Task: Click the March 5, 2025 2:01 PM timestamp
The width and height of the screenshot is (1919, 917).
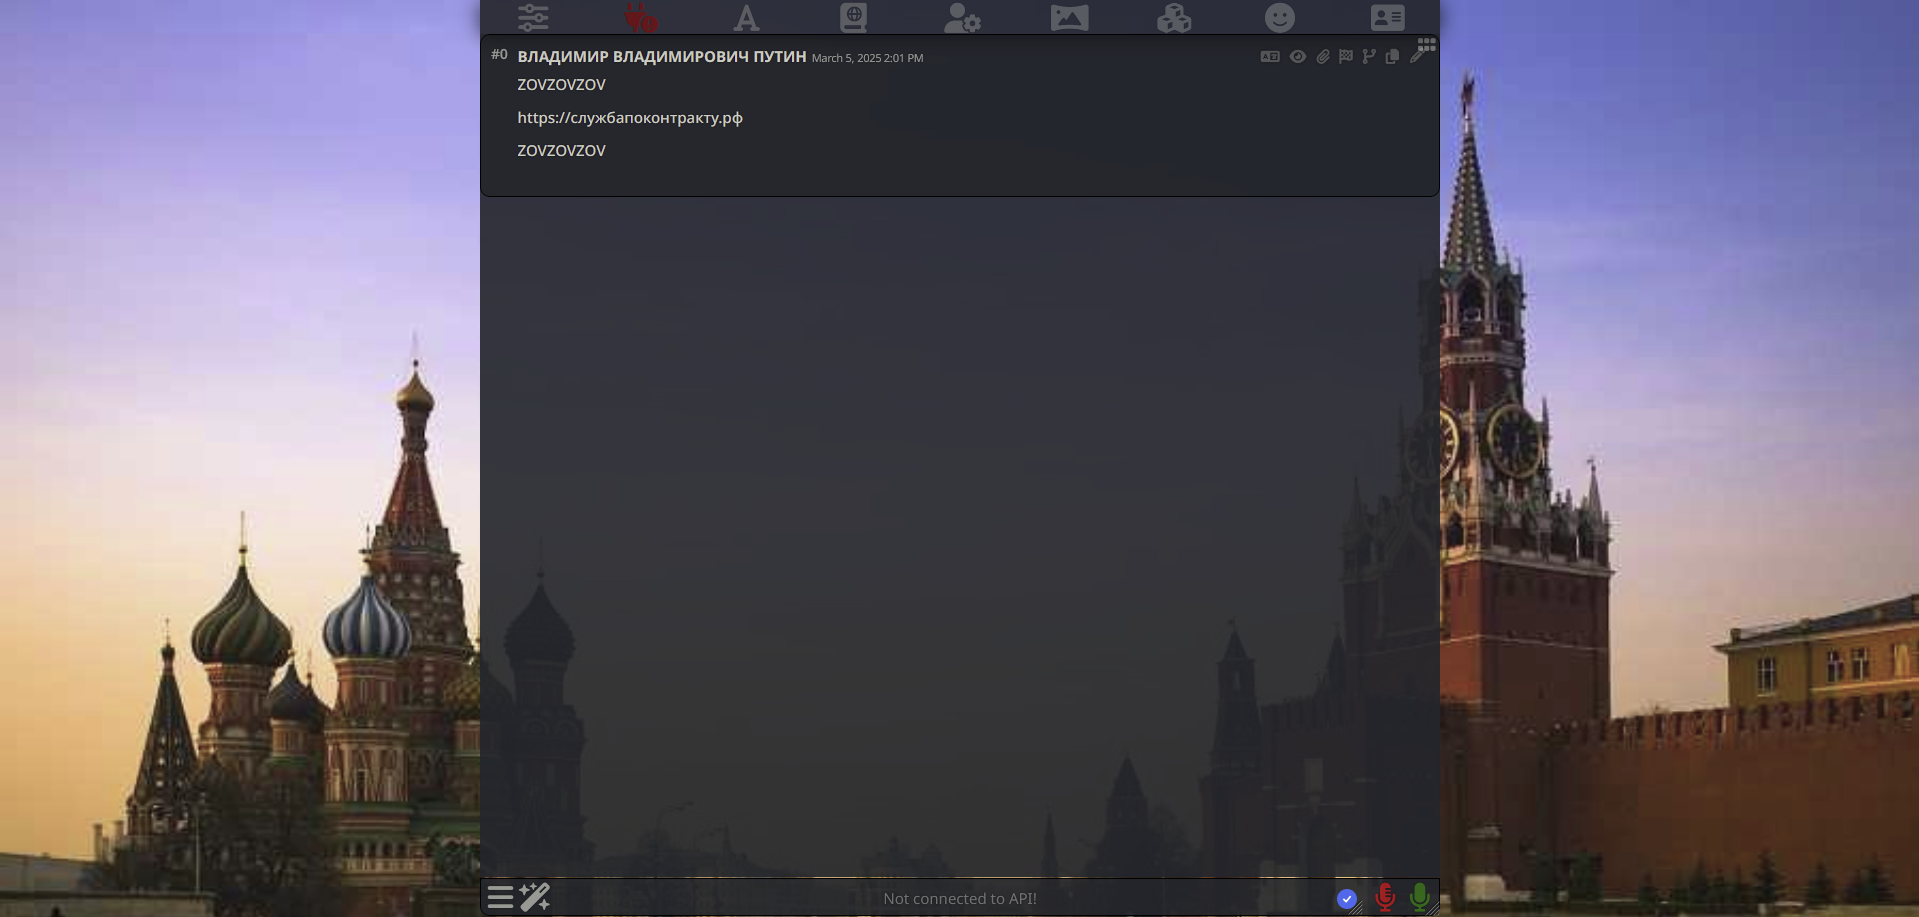Action: (x=867, y=58)
